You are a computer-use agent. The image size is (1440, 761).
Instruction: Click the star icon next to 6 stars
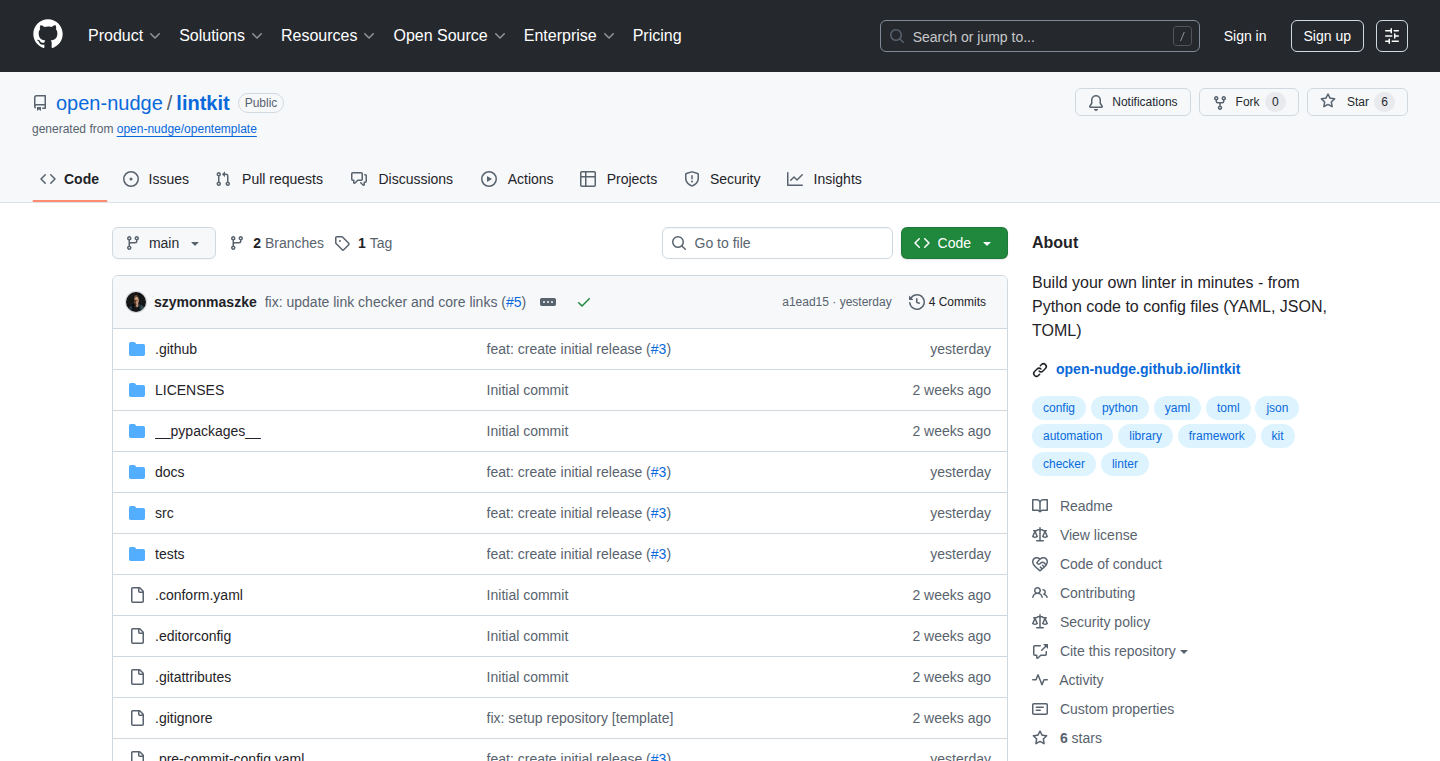[1040, 738]
